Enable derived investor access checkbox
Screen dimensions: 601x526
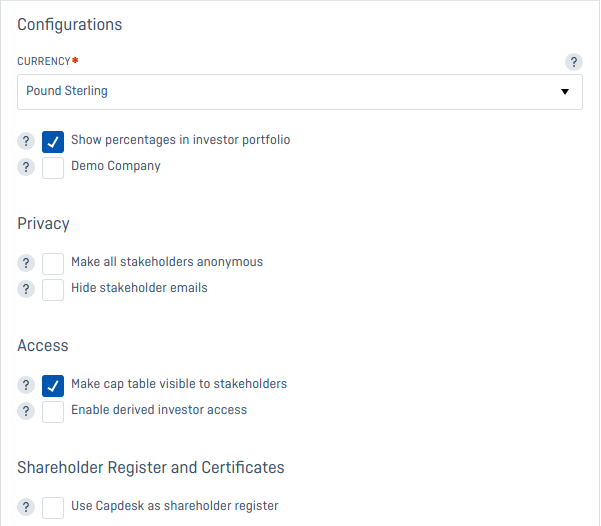pos(53,412)
